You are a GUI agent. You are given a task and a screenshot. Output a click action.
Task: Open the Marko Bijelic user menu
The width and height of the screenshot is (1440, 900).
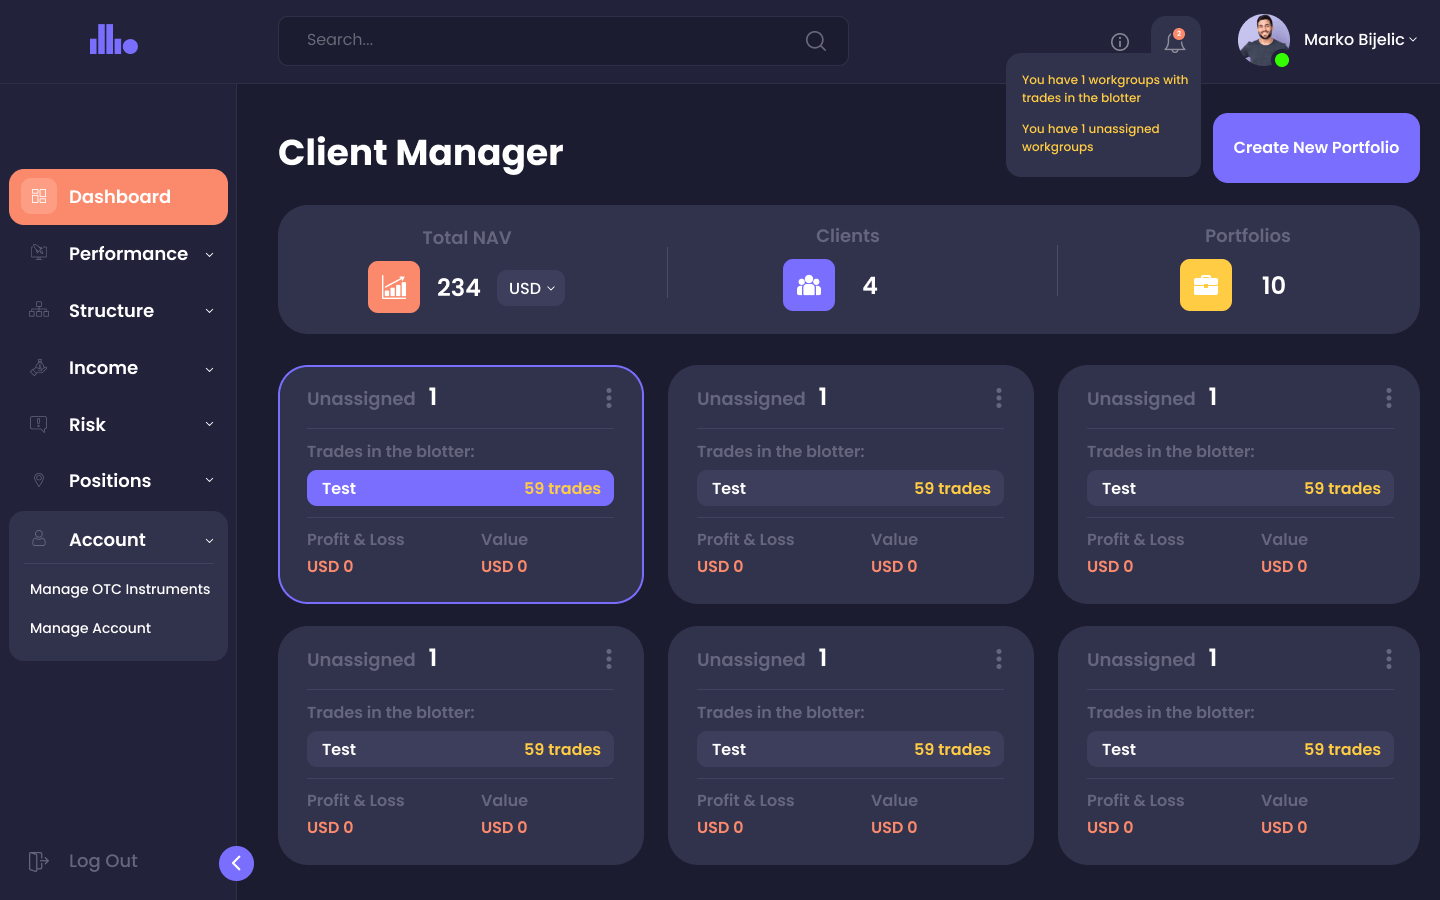click(x=1360, y=40)
